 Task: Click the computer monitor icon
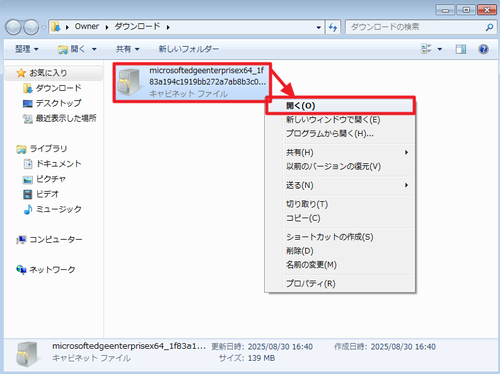coord(21,239)
